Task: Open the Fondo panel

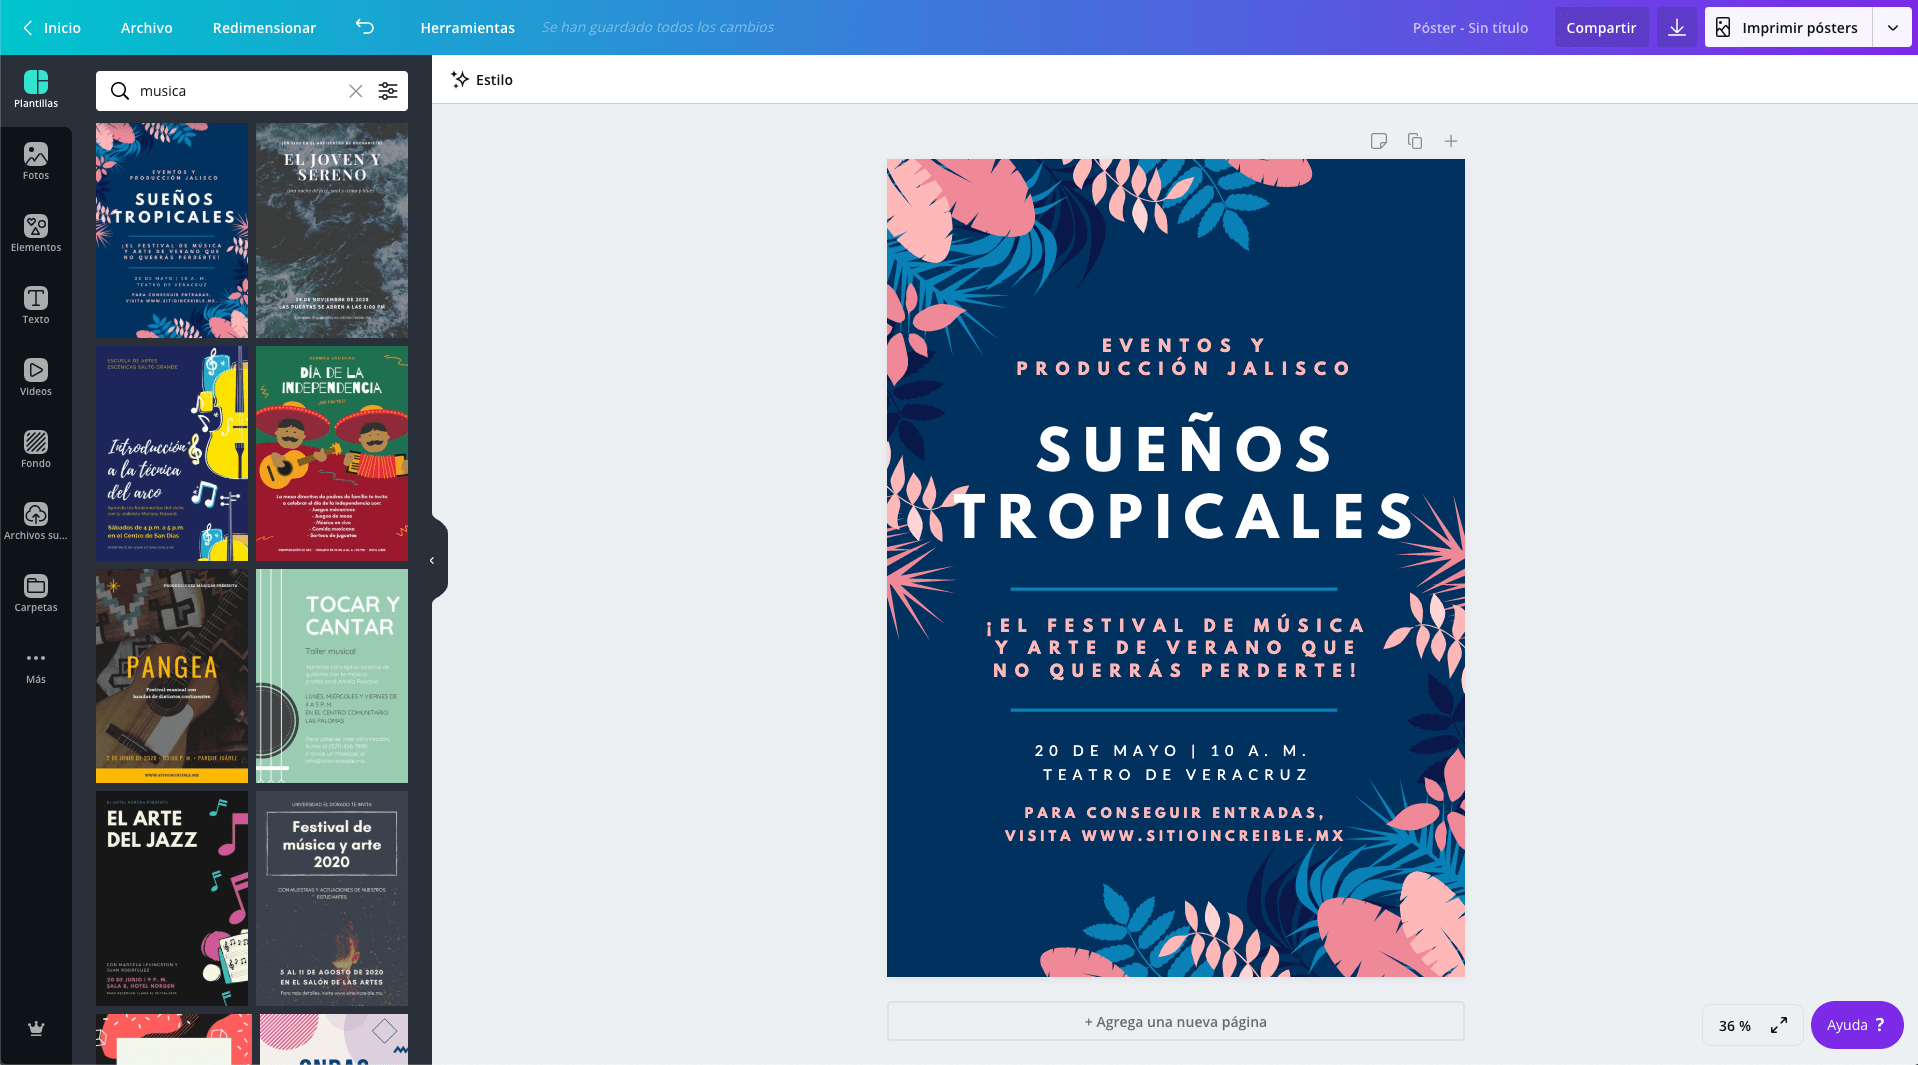Action: [x=36, y=449]
